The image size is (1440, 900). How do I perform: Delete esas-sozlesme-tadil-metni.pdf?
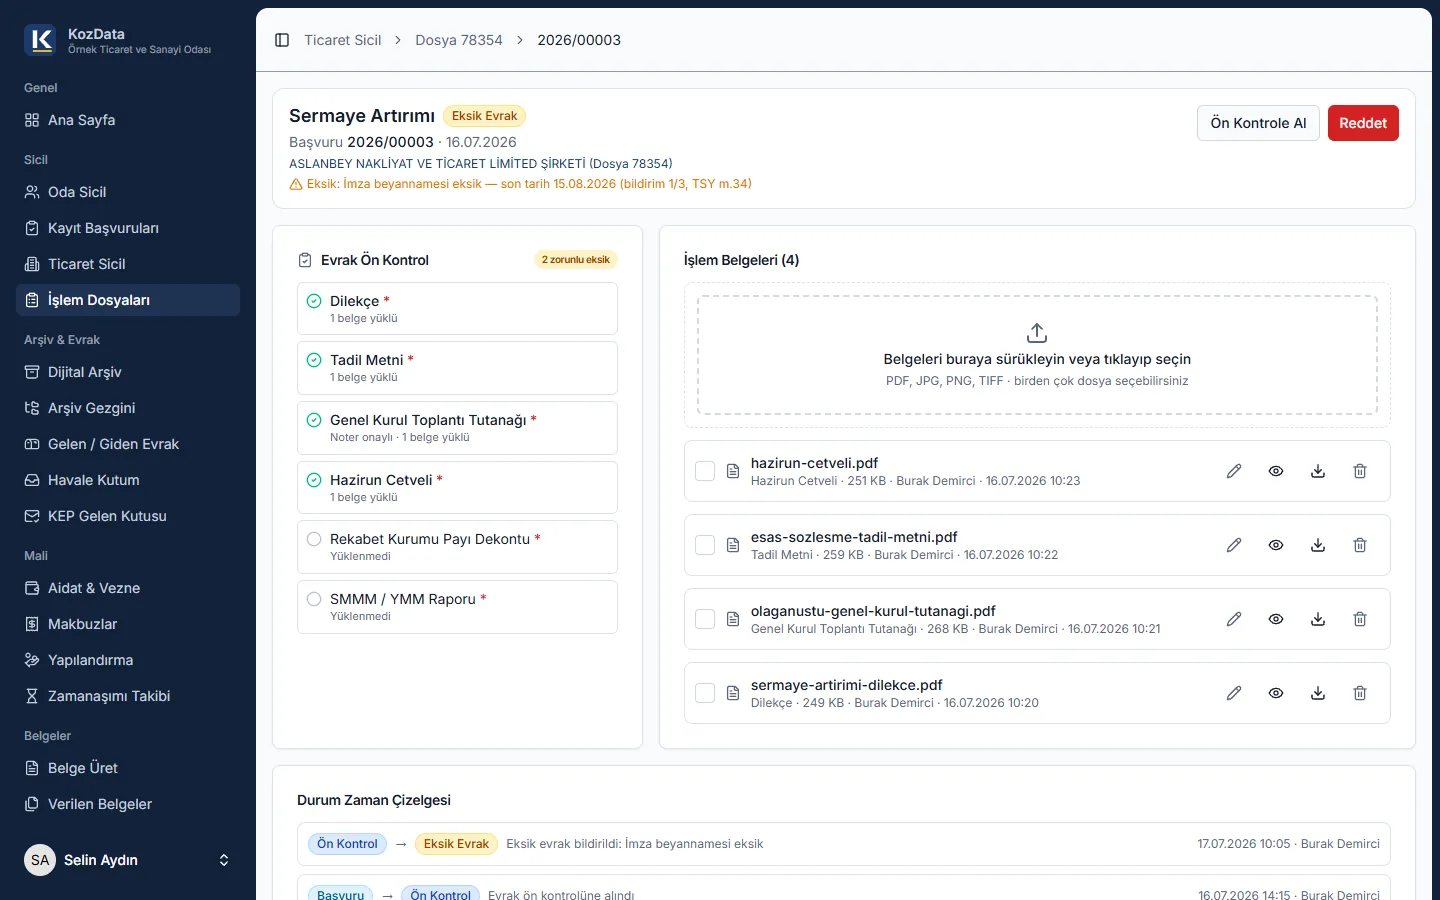click(x=1360, y=545)
